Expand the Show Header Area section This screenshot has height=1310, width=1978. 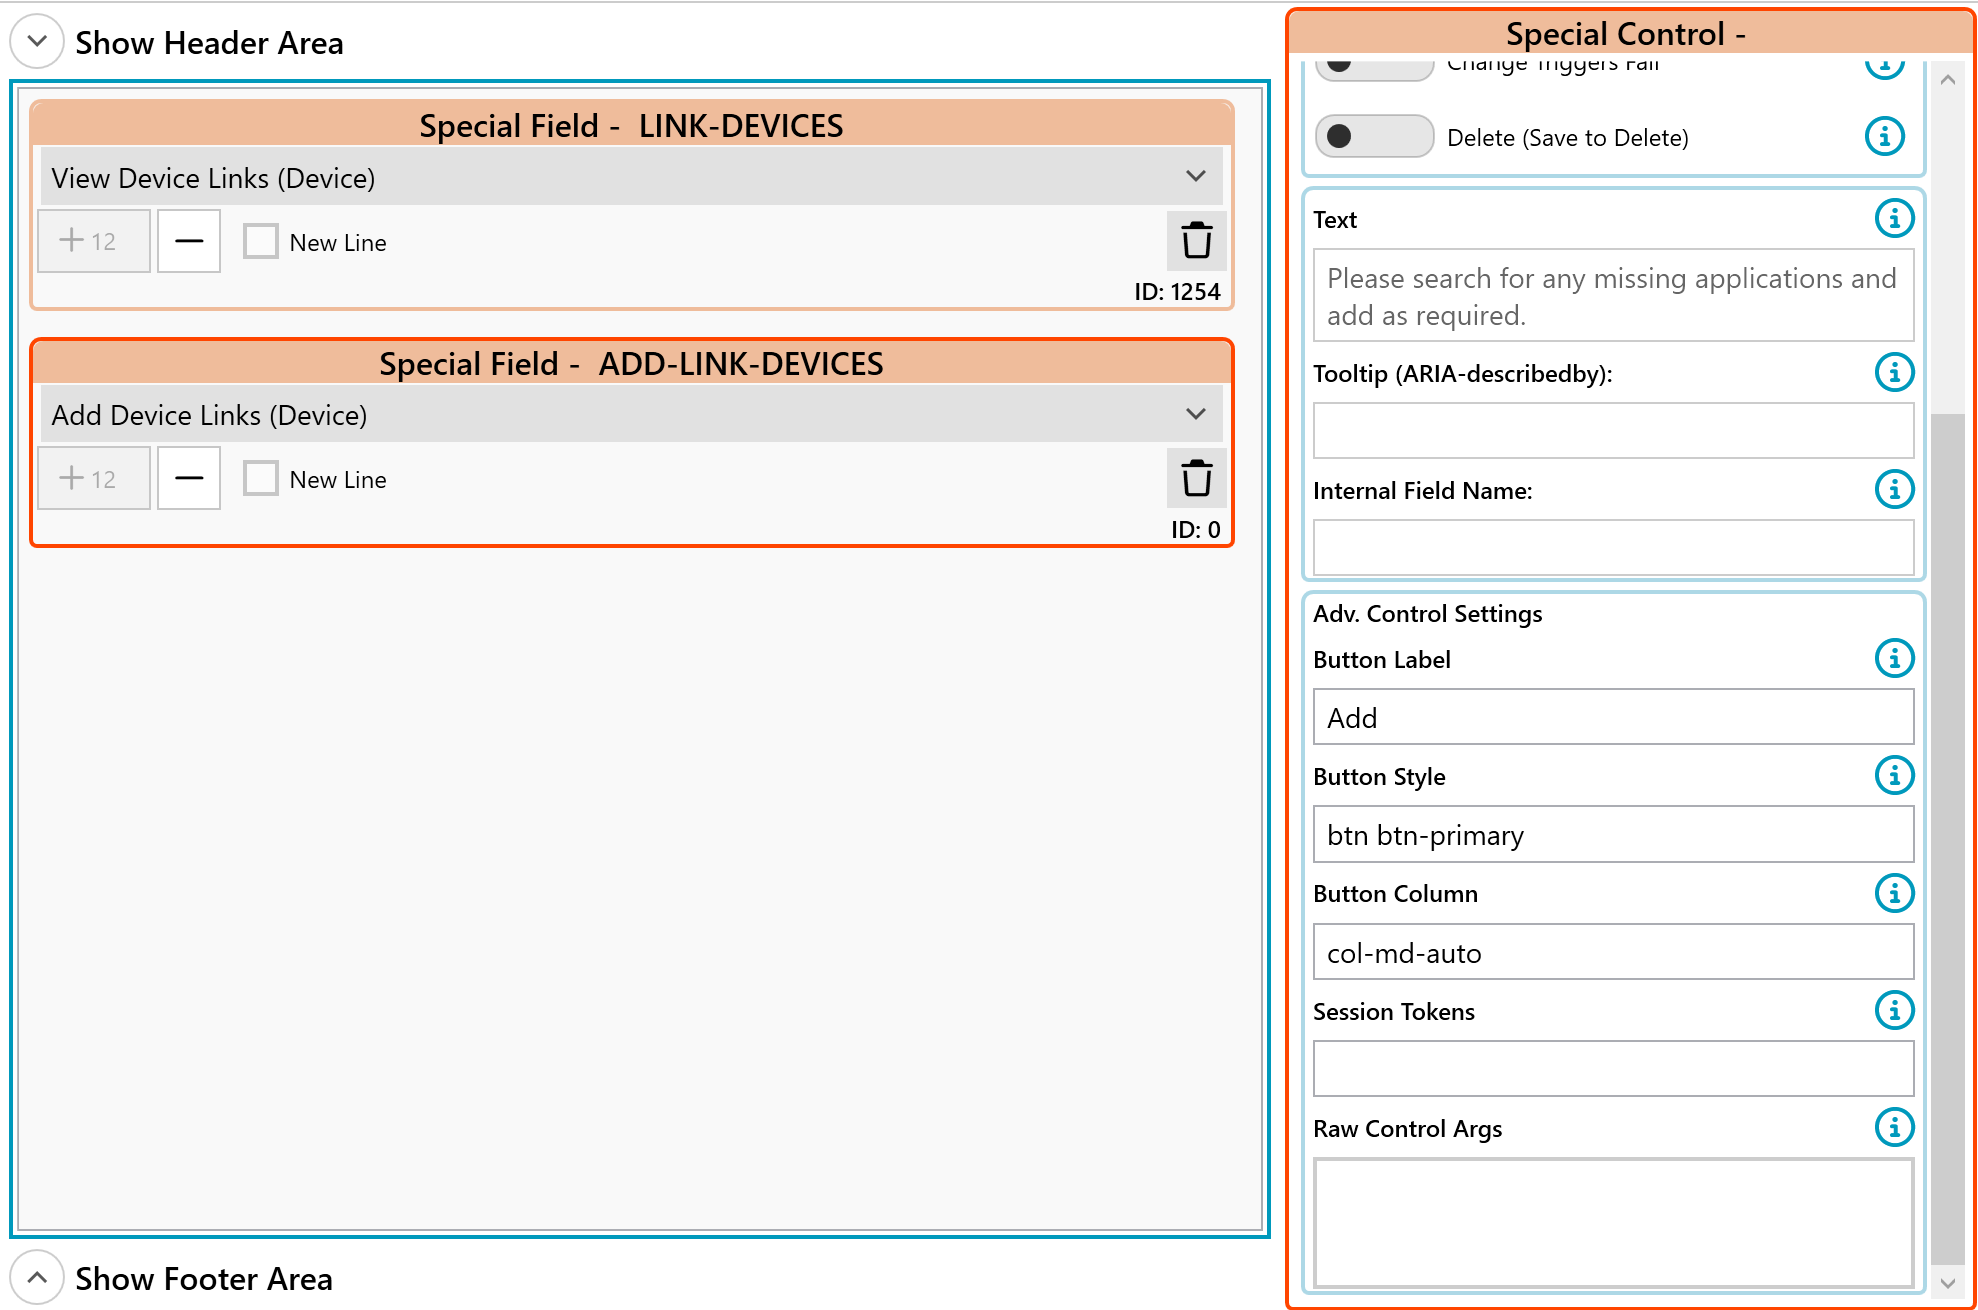pyautogui.click(x=37, y=41)
